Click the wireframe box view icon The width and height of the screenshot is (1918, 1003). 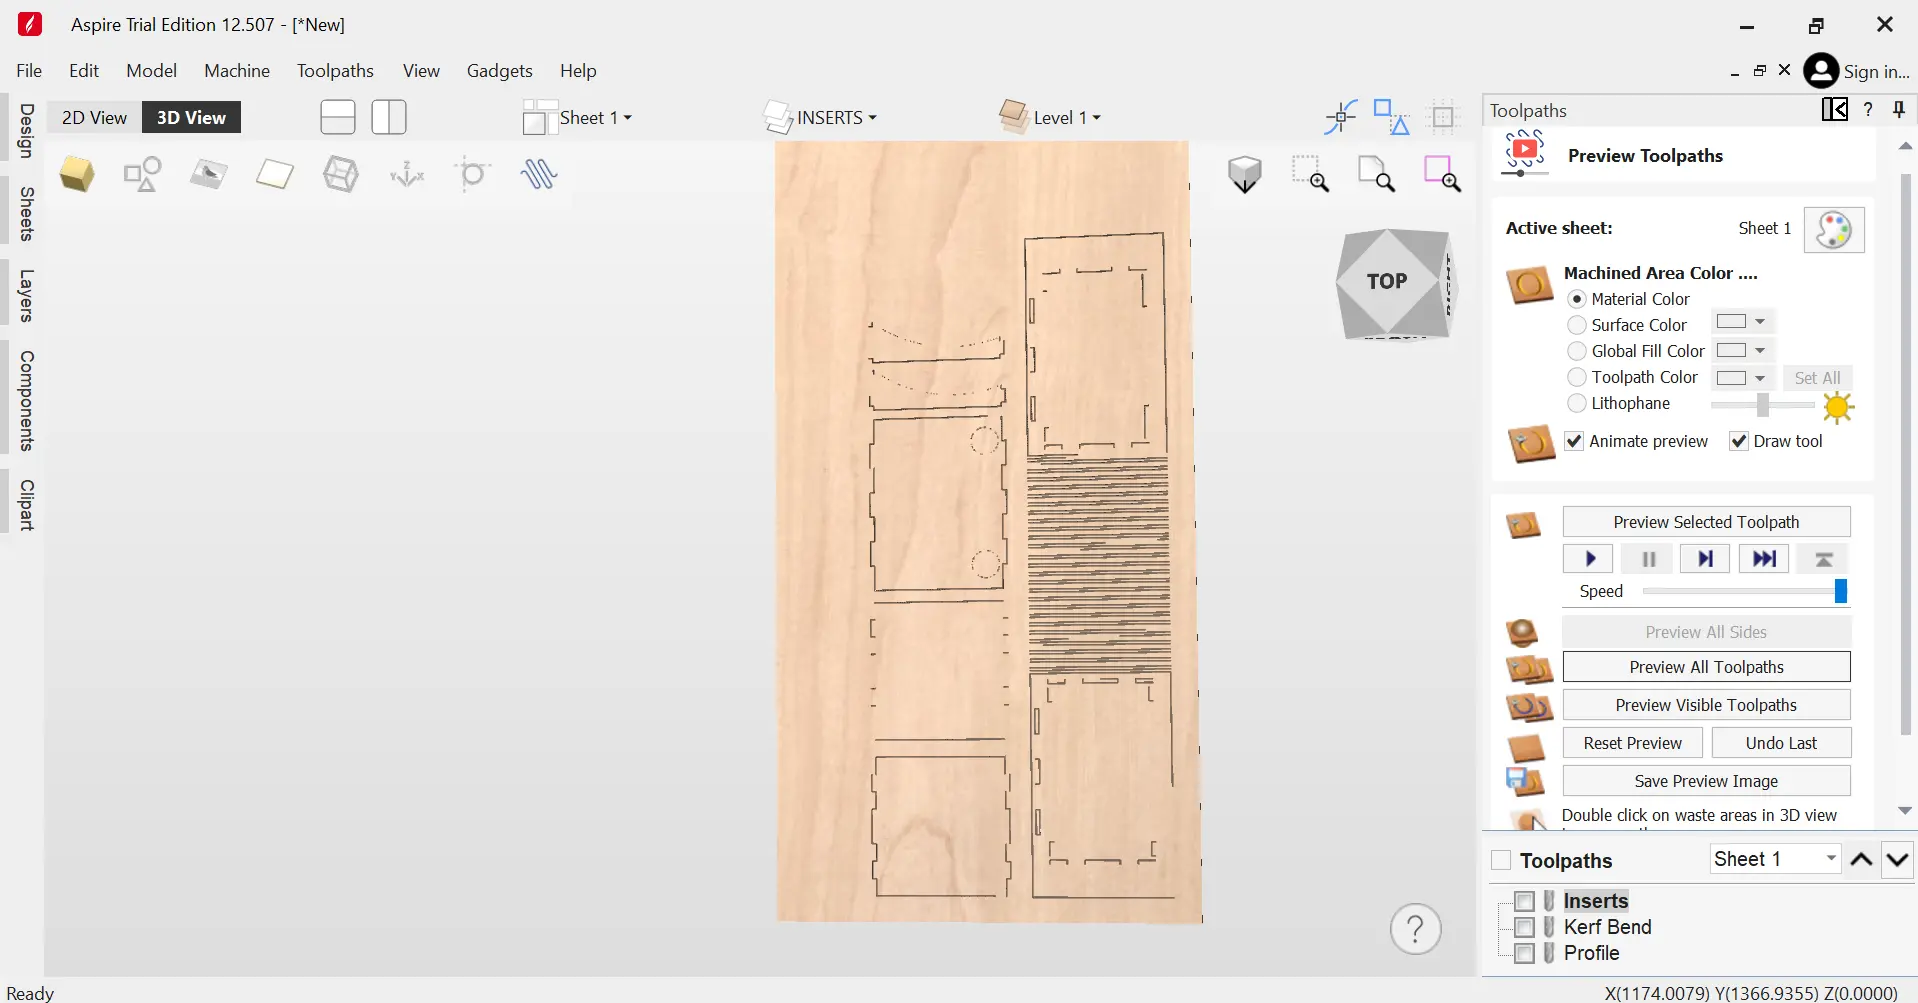tap(341, 174)
